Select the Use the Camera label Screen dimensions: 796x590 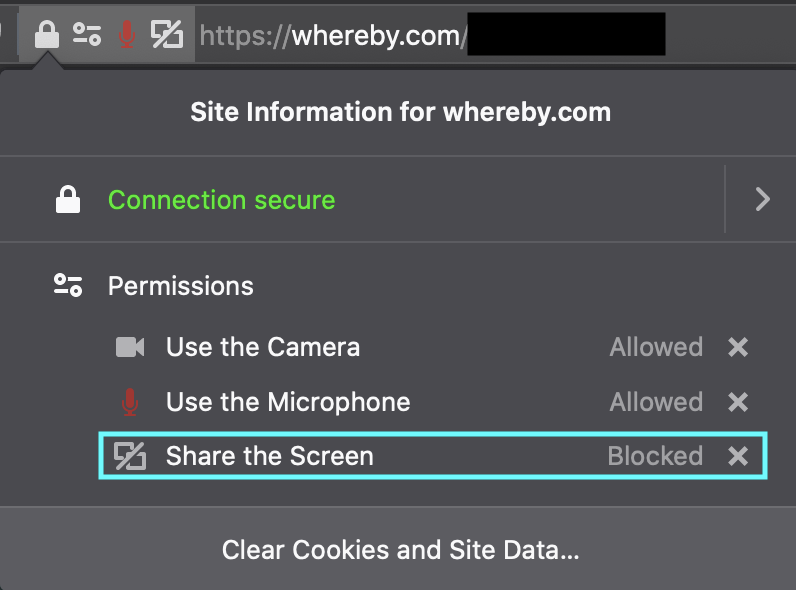point(263,348)
